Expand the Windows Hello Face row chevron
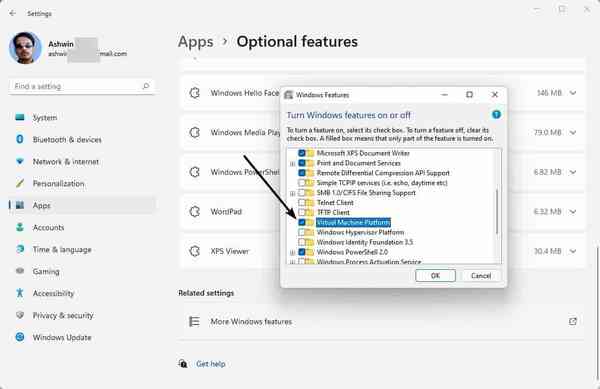Viewport: 600px width, 389px height. 573,93
